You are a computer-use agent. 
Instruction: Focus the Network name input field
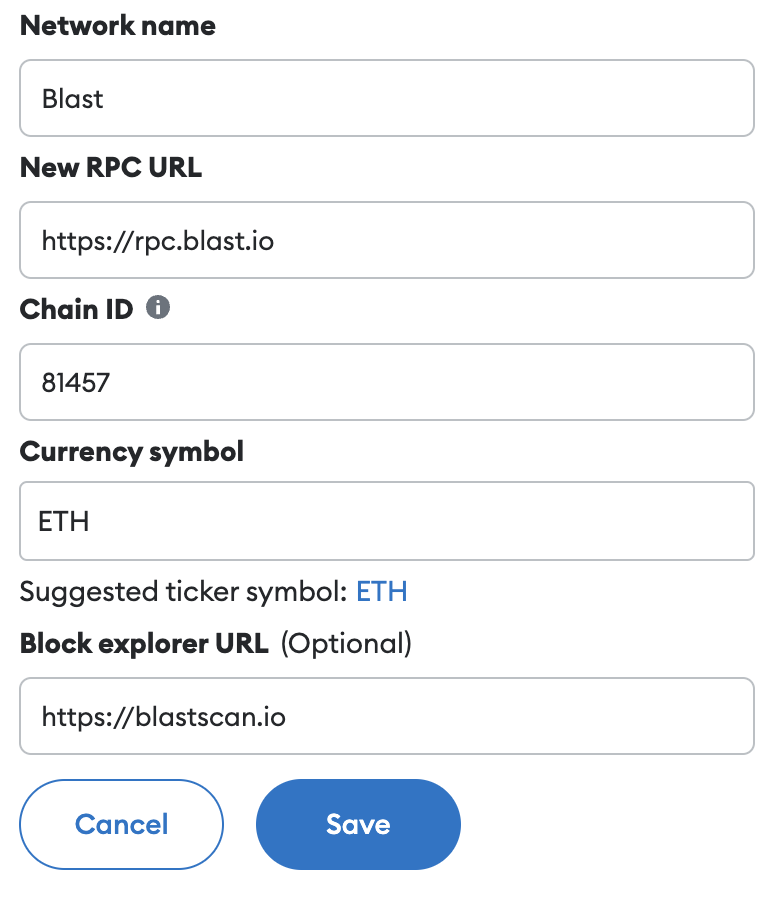coord(386,98)
